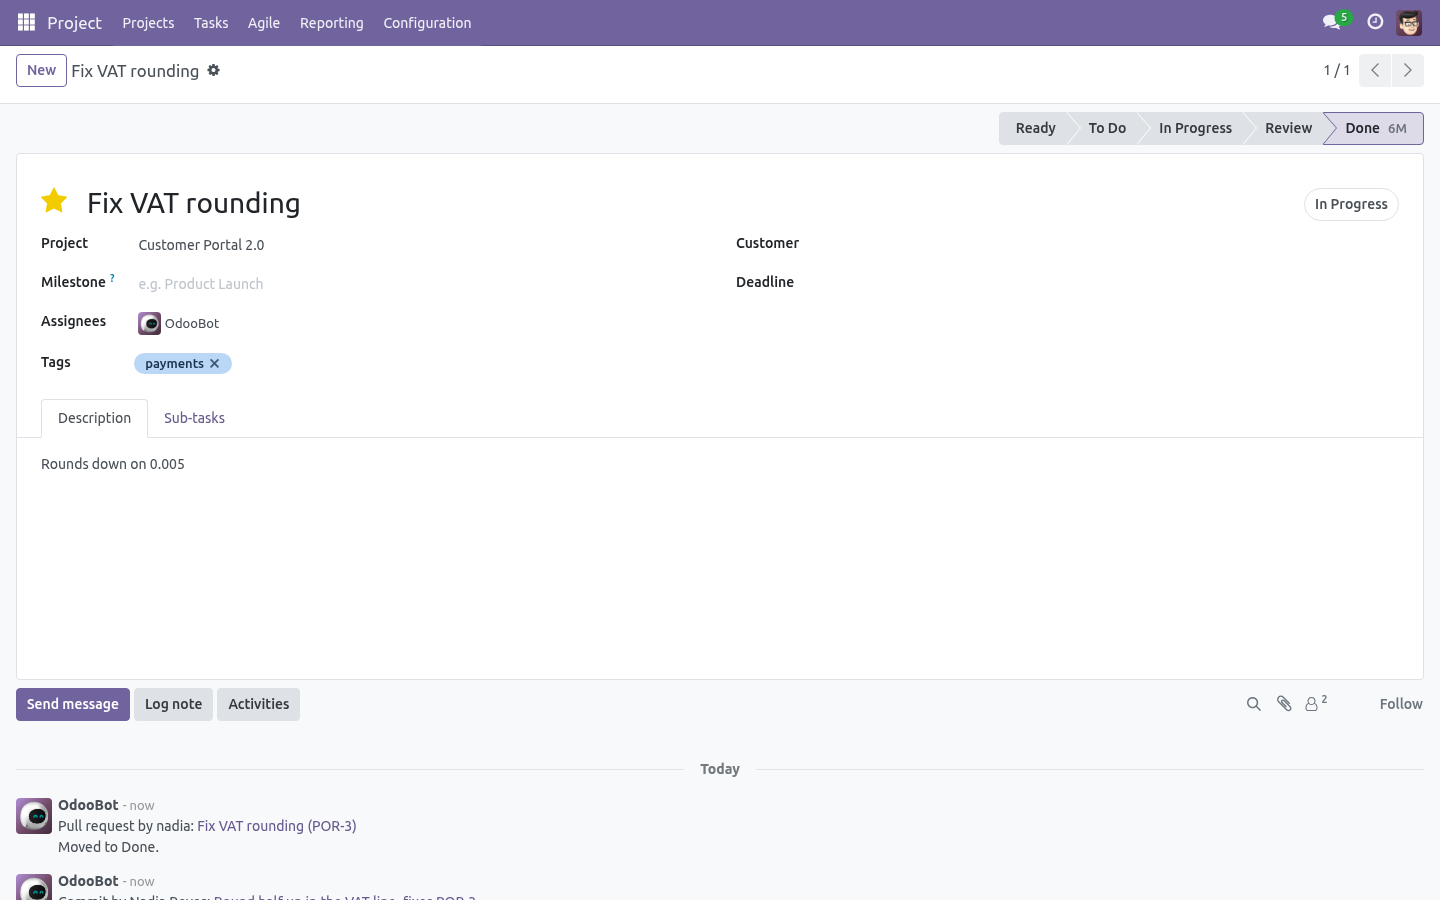Click the OdooBot assignee avatar

(x=149, y=323)
